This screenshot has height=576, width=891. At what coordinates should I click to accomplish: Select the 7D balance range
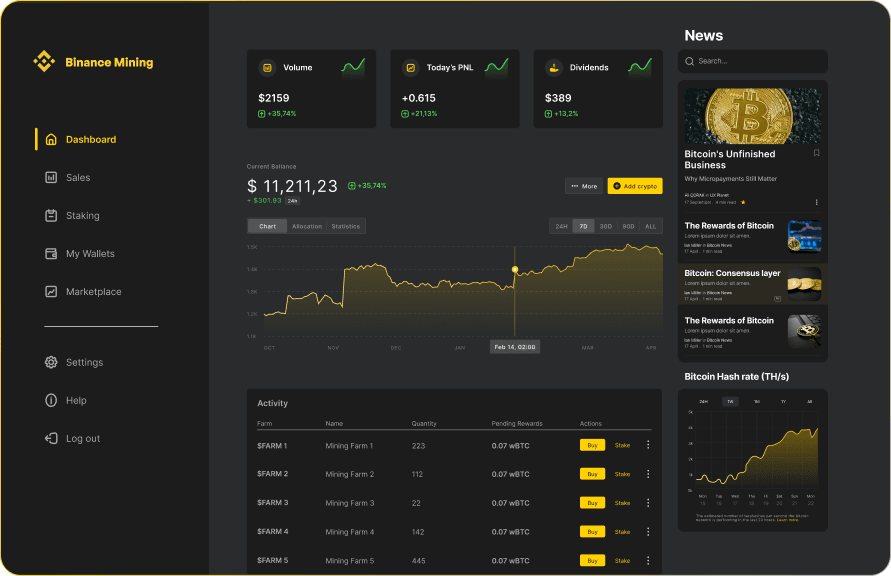point(583,226)
